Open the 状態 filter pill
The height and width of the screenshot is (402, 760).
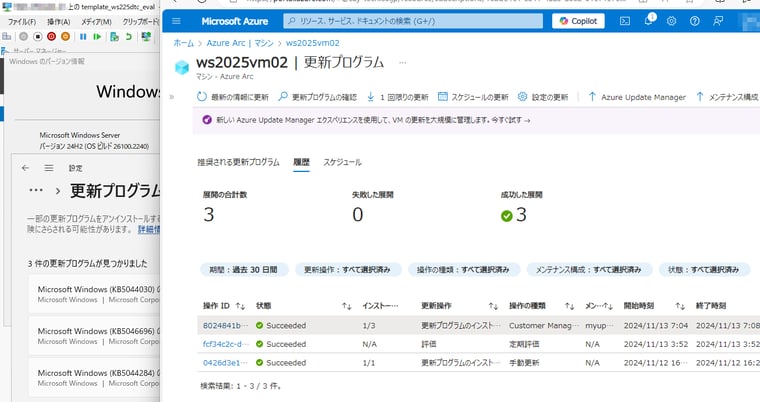(x=704, y=270)
